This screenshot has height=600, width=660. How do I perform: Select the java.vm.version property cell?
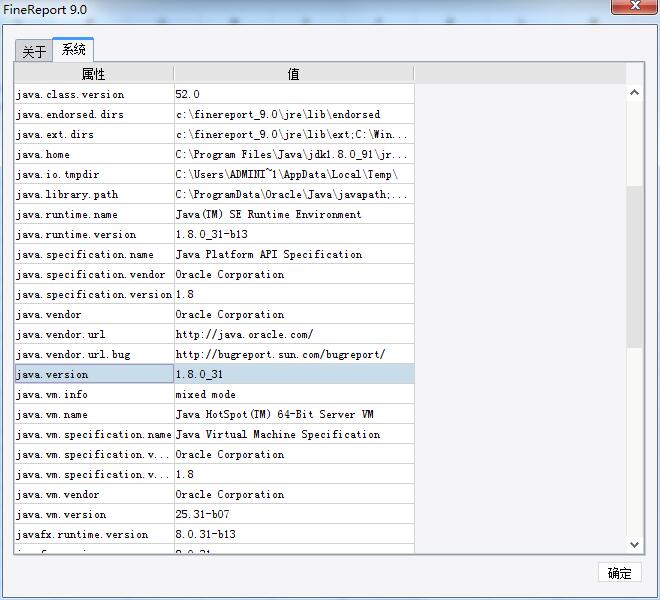coord(94,514)
